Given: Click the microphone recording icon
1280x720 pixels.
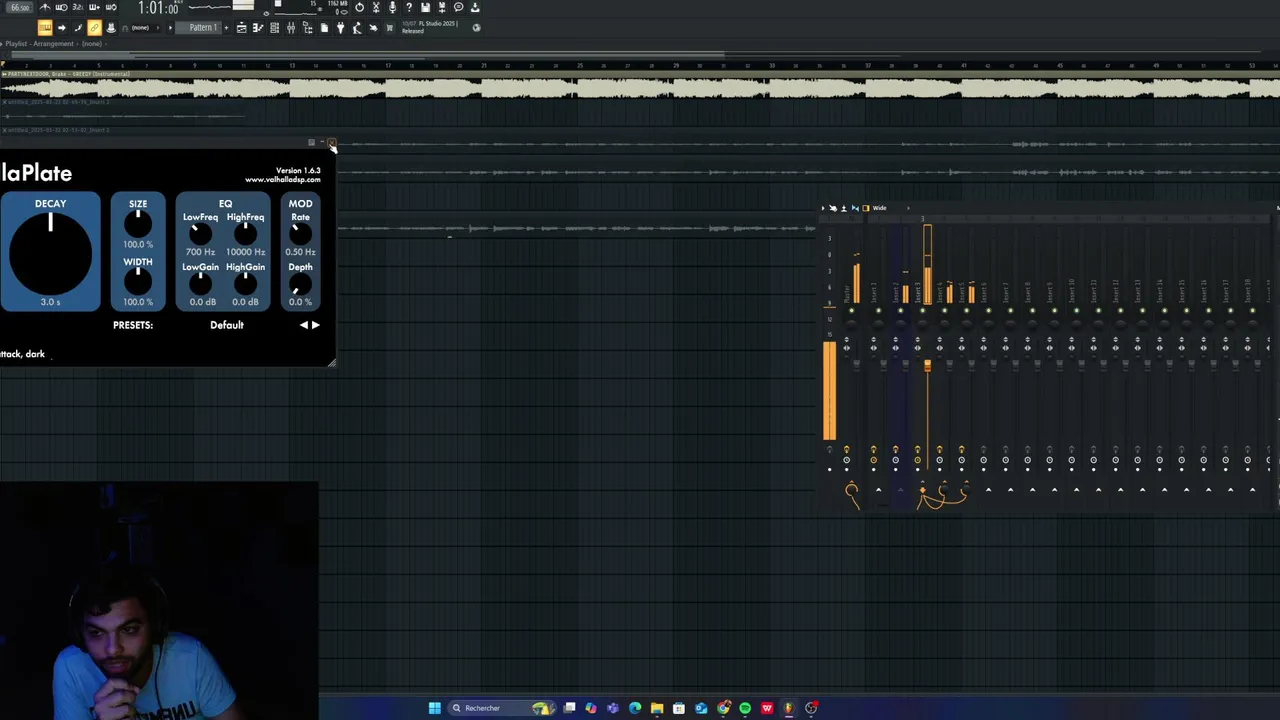Looking at the screenshot, I should click(x=392, y=7).
